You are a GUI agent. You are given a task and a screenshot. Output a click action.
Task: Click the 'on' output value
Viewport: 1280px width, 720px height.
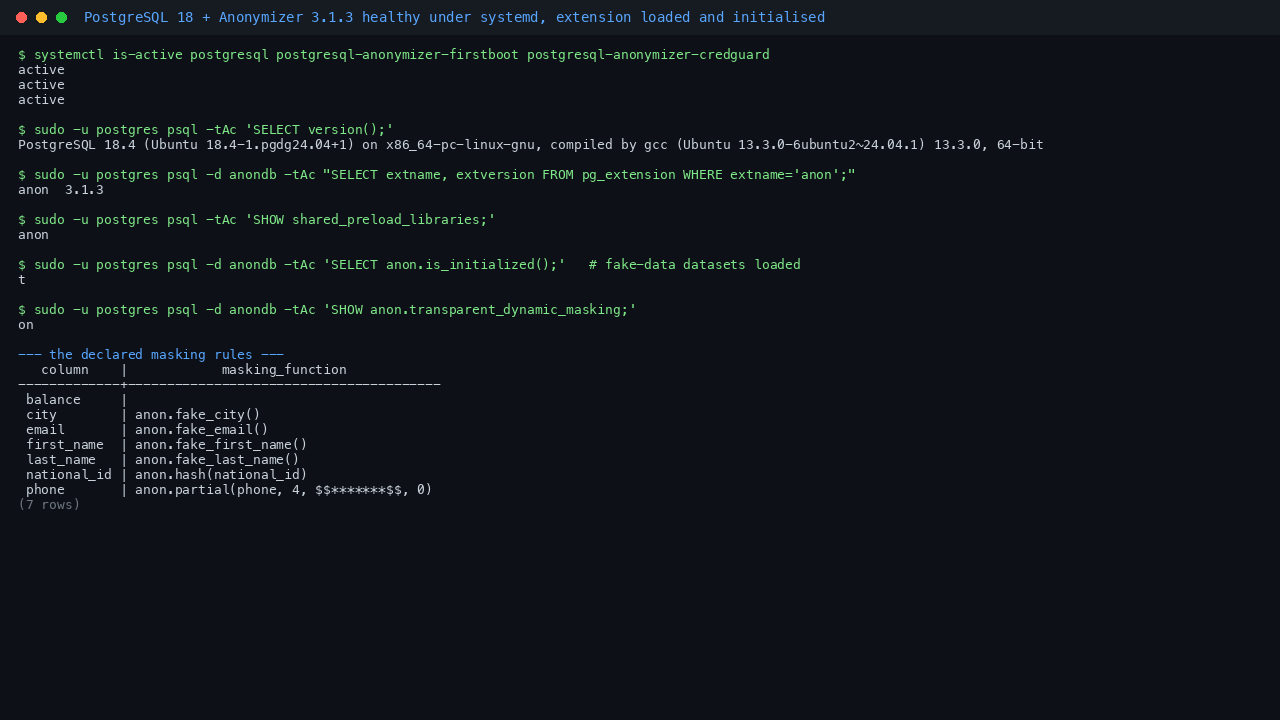point(26,325)
